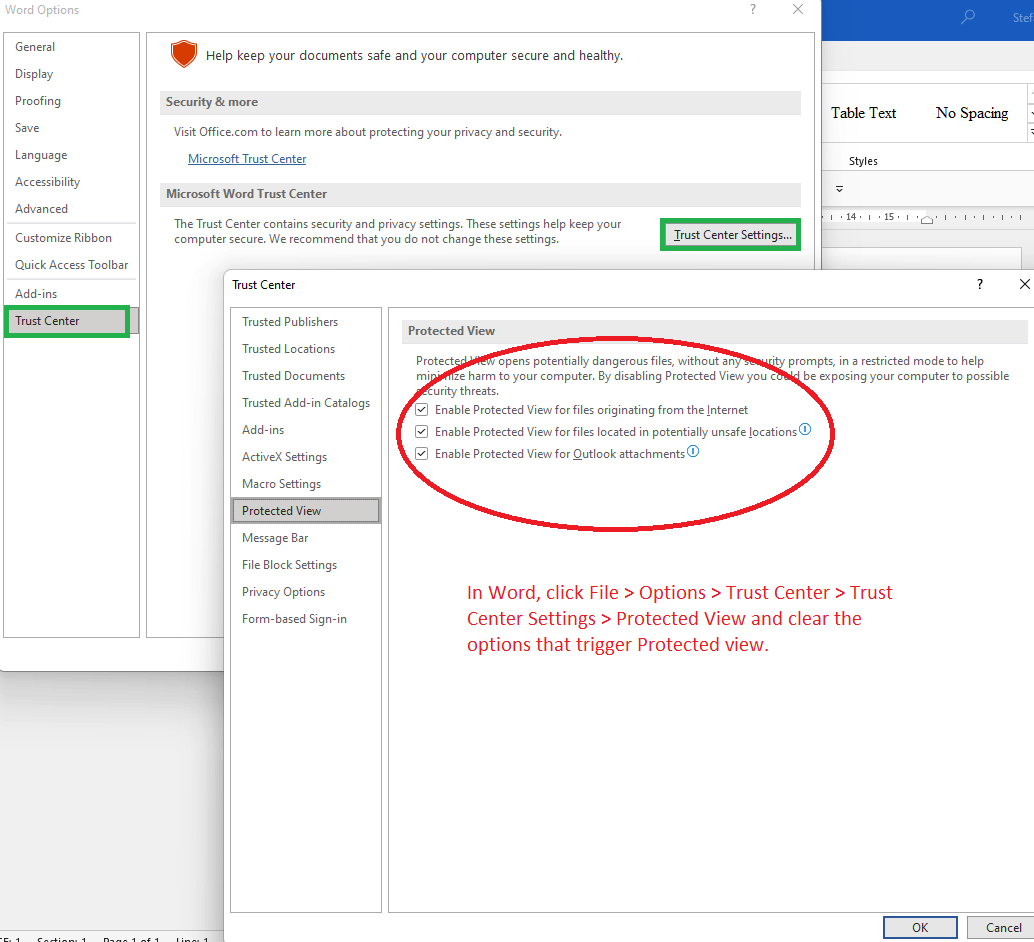The width and height of the screenshot is (1034, 942).
Task: Select Save in Word Options sidebar
Action: tap(70, 128)
